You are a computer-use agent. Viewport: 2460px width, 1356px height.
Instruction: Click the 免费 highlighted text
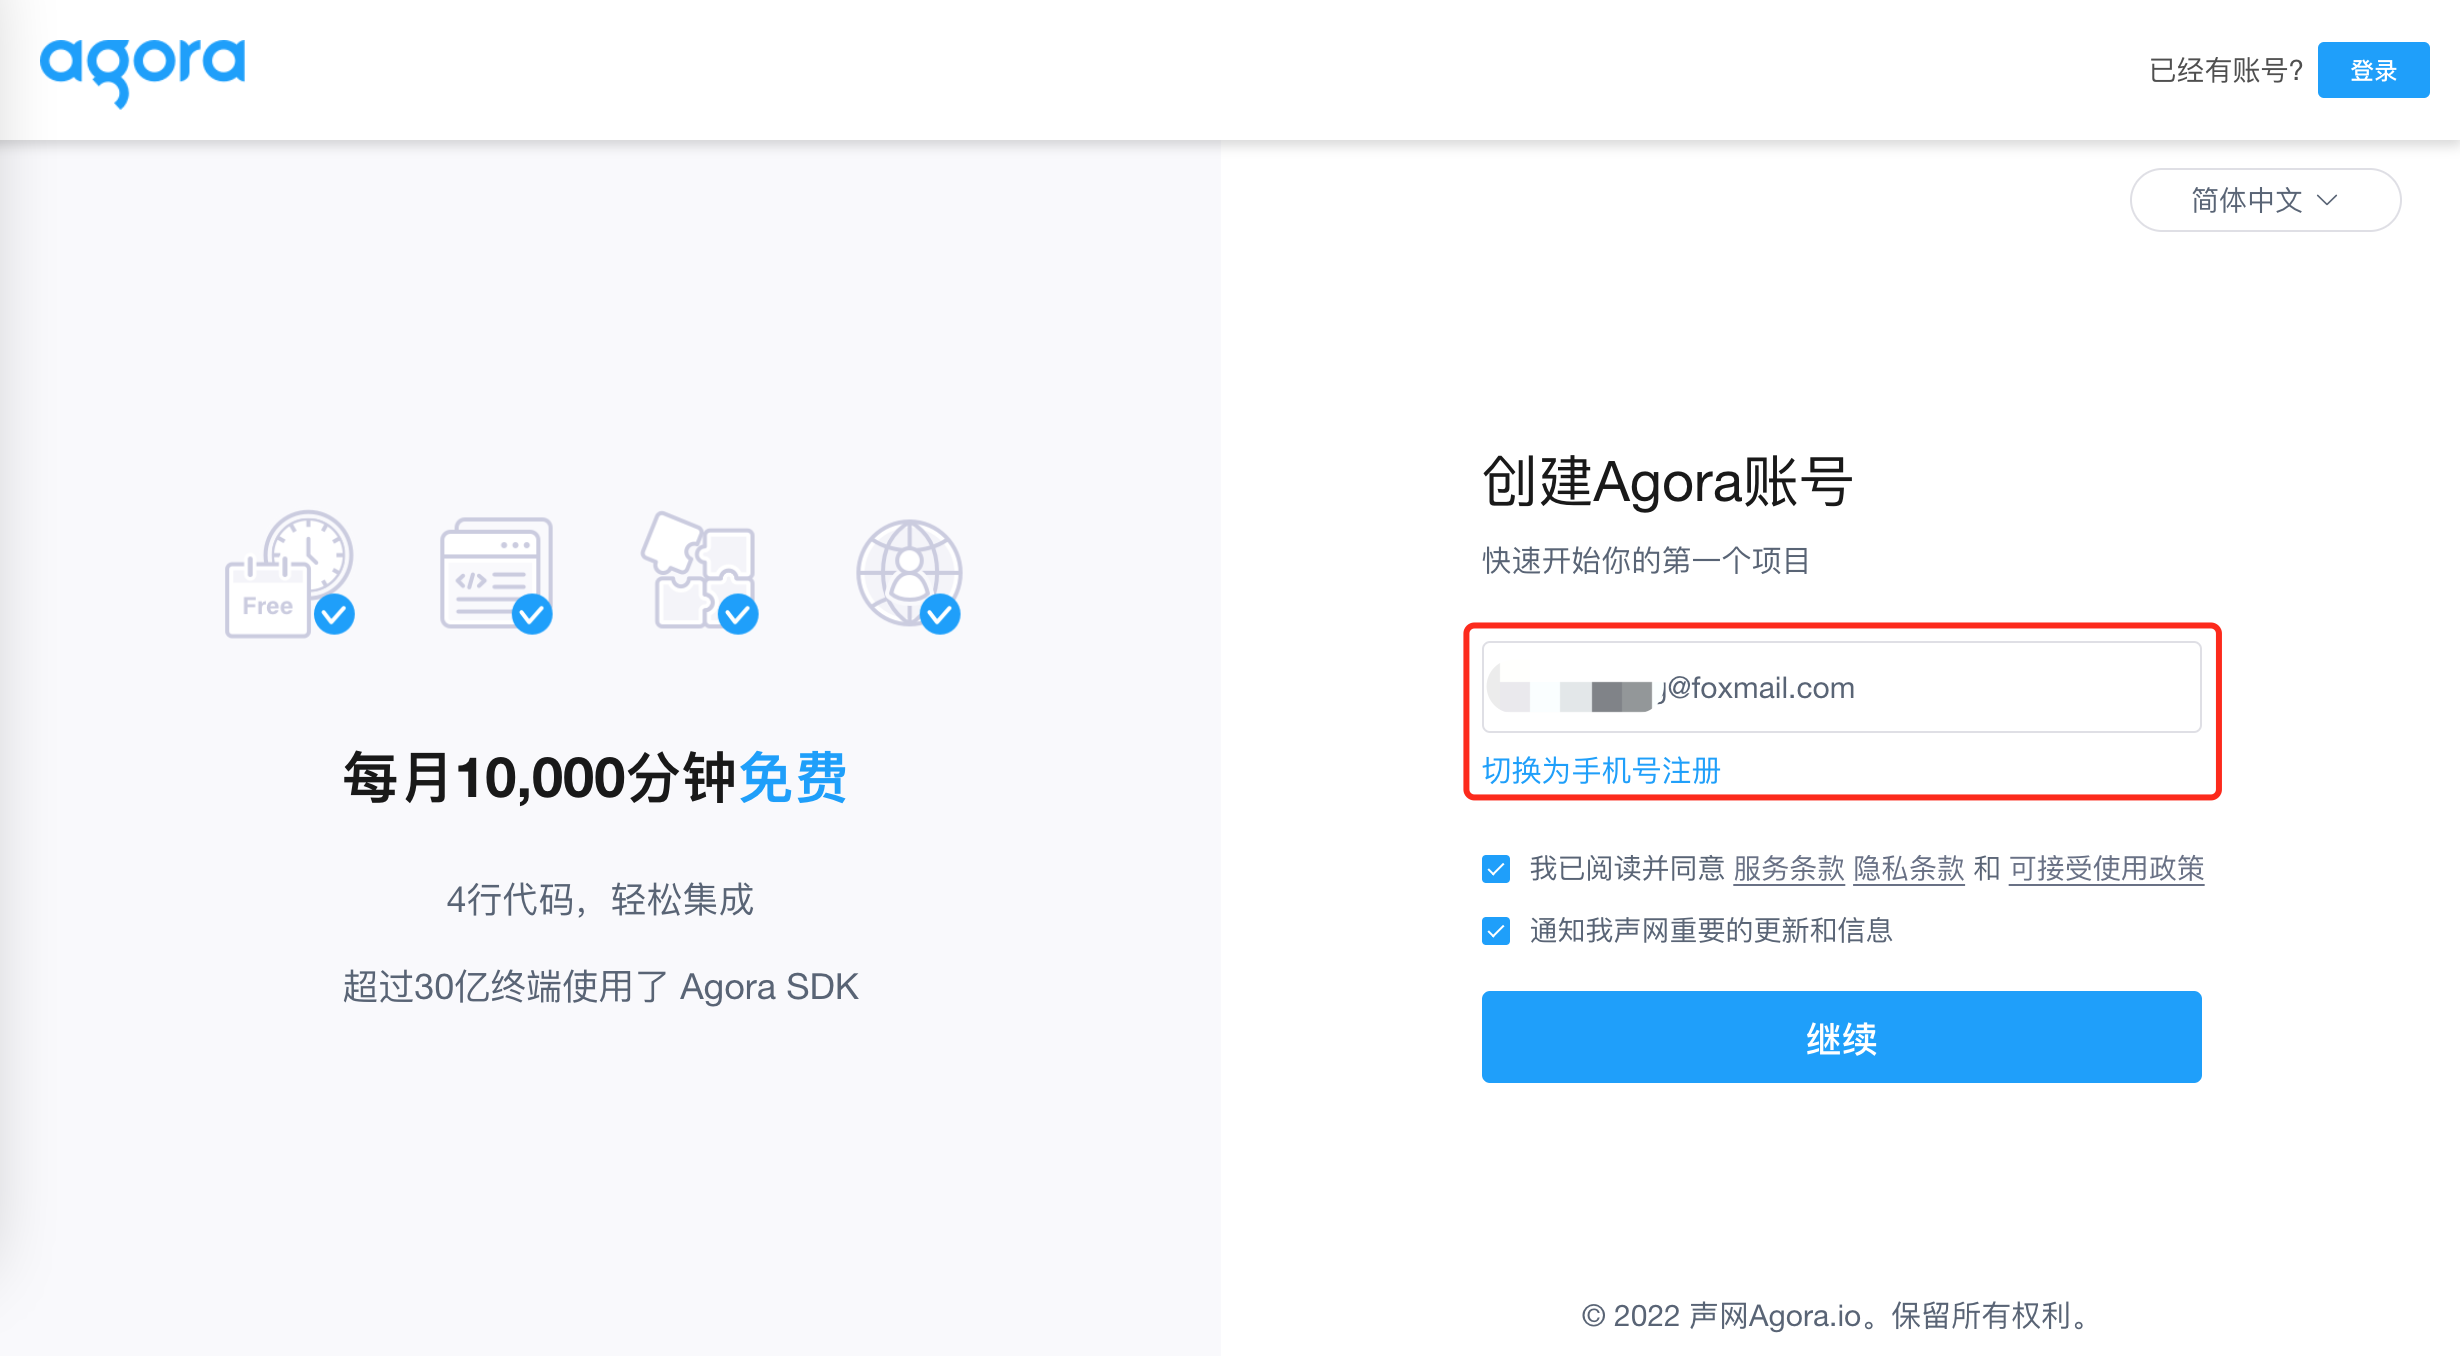(793, 777)
